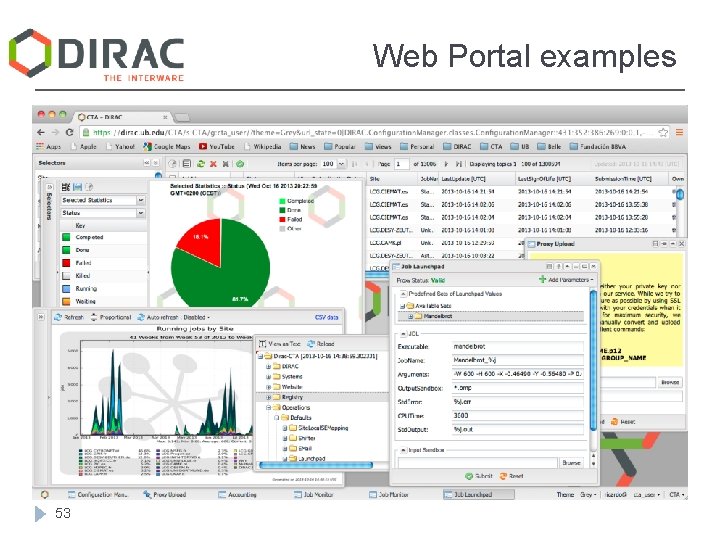Click the Arguments input field
The image size is (720, 540).
pyautogui.click(x=518, y=374)
